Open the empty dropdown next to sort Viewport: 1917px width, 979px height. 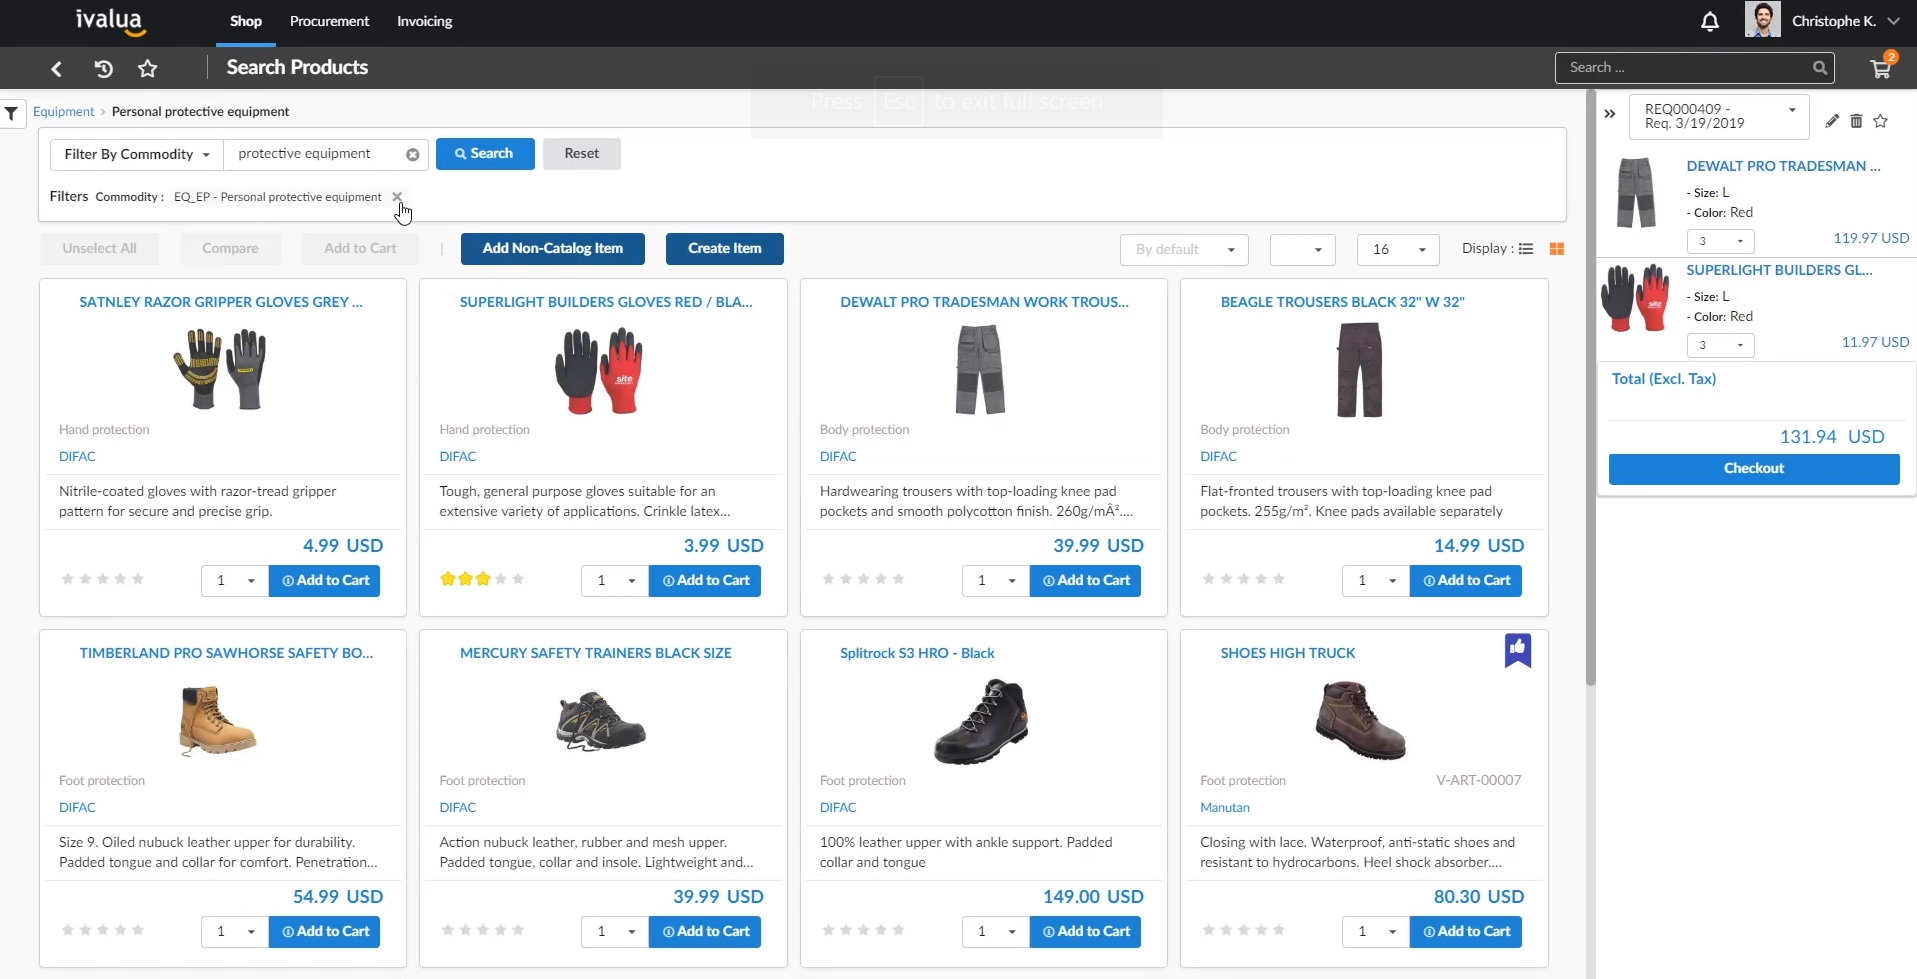1302,250
